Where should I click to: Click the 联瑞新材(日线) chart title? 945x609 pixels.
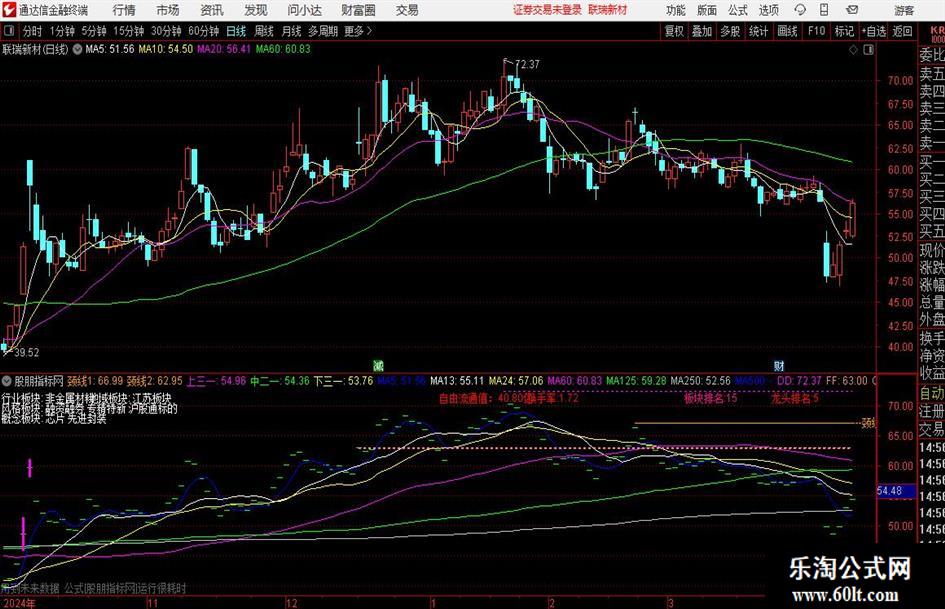(36, 49)
